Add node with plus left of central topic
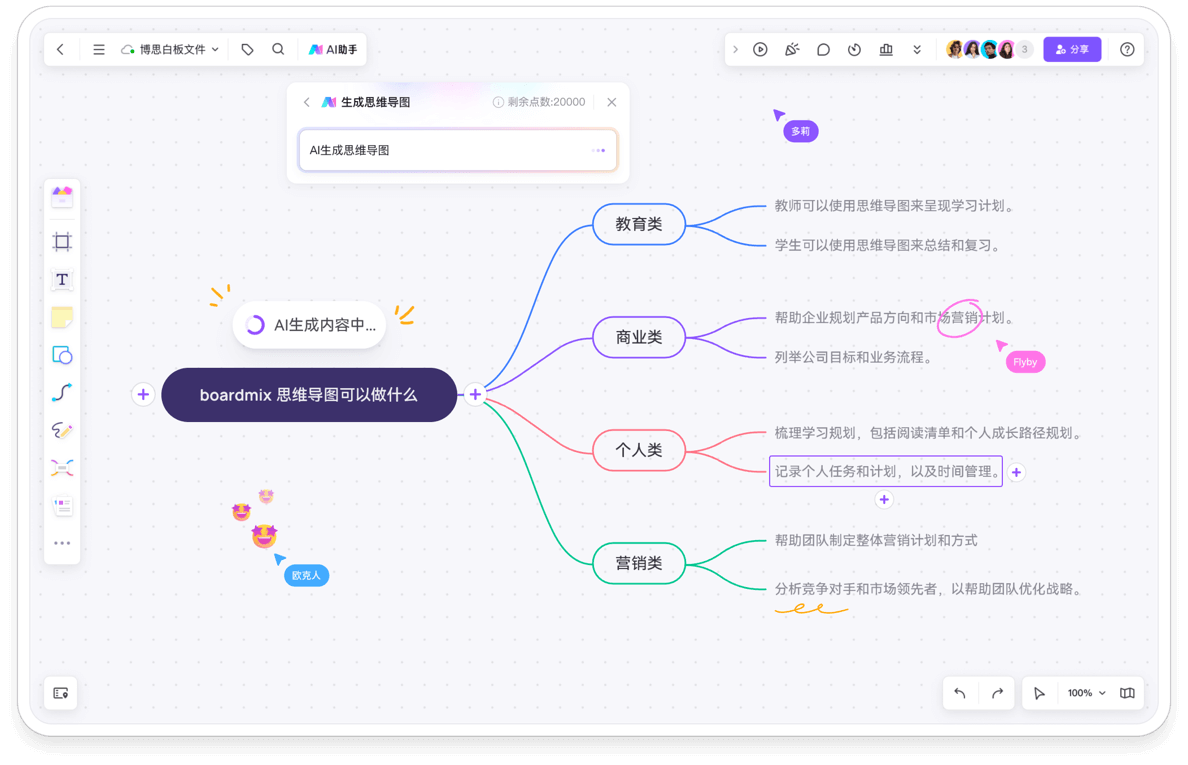Image resolution: width=1188 pixels, height=765 pixels. point(143,395)
